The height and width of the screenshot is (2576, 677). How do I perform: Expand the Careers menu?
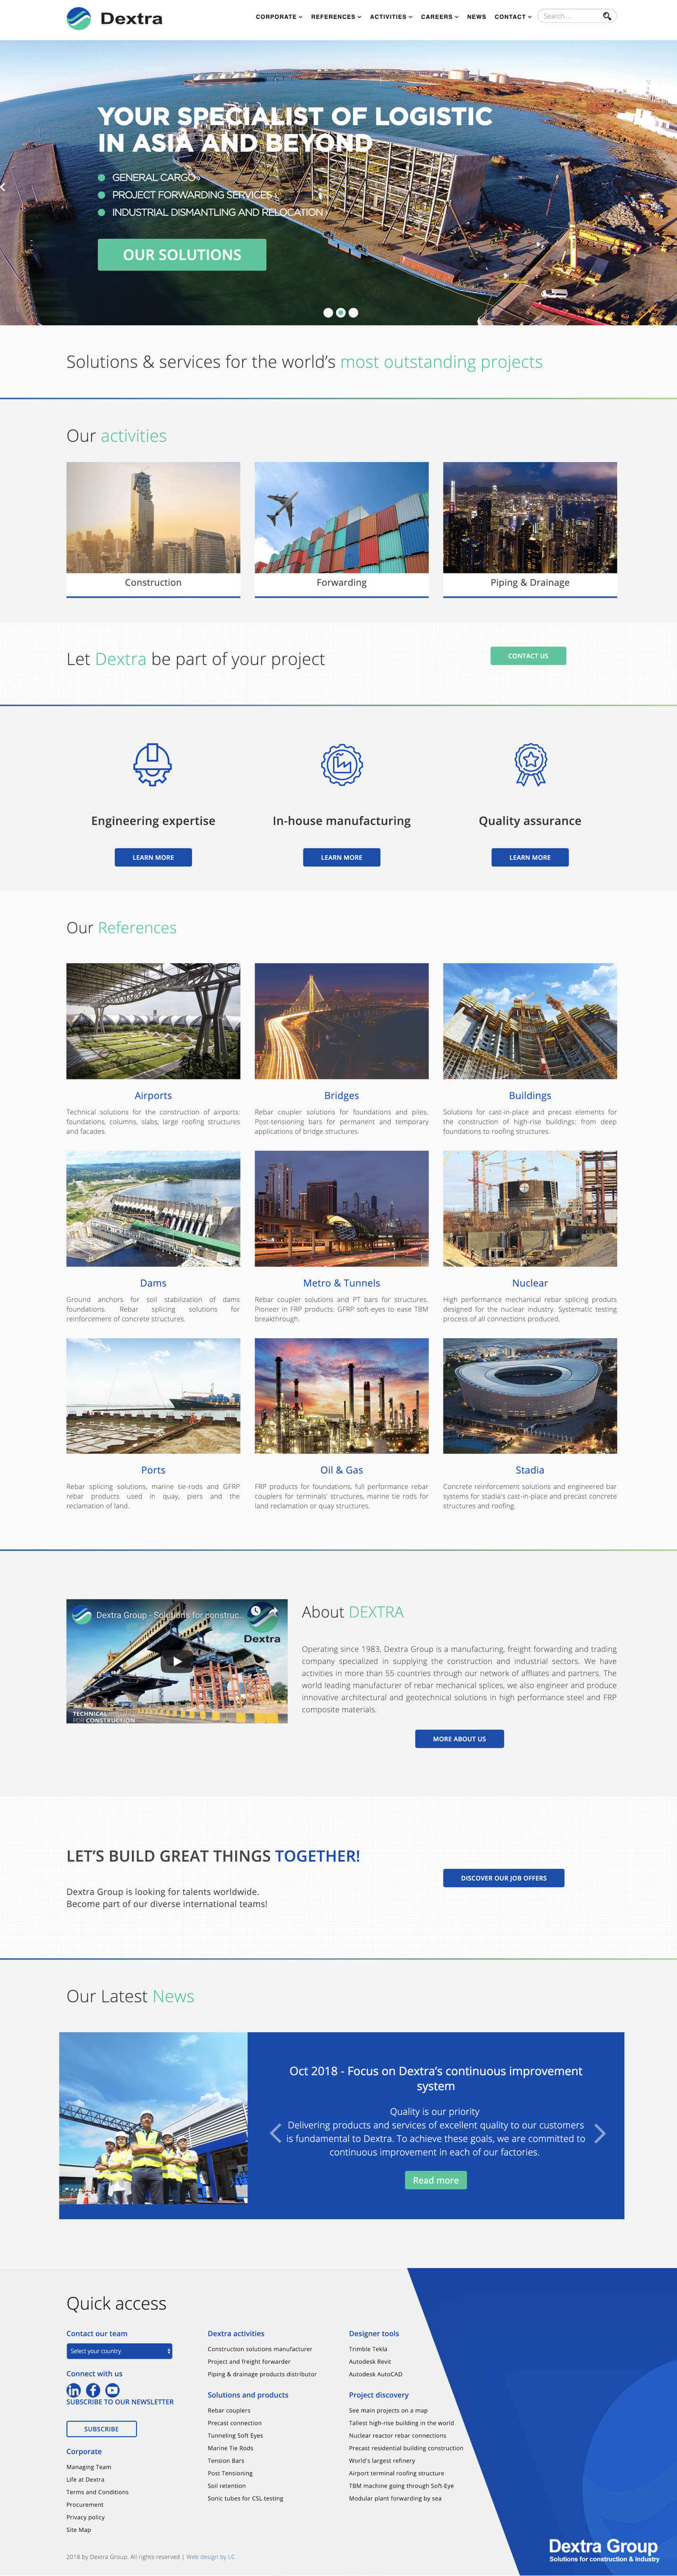coord(440,17)
